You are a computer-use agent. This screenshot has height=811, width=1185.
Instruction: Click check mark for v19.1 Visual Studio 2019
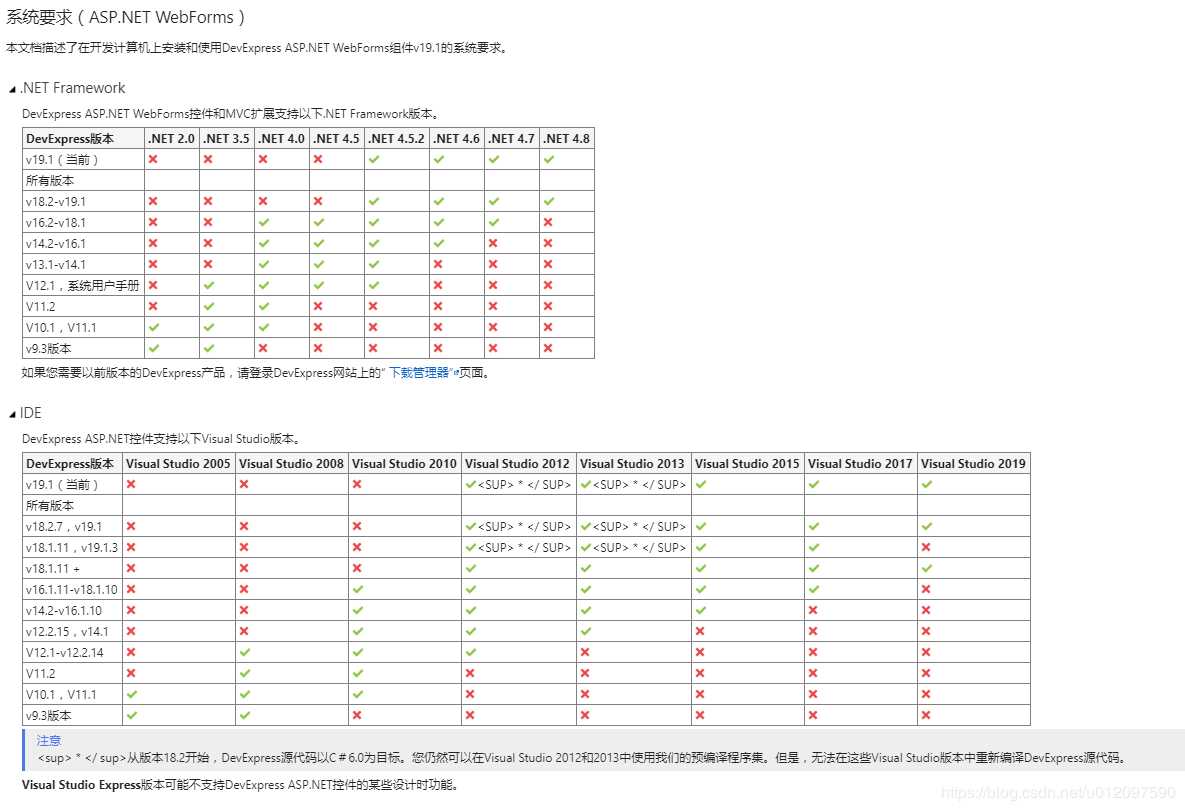(926, 484)
